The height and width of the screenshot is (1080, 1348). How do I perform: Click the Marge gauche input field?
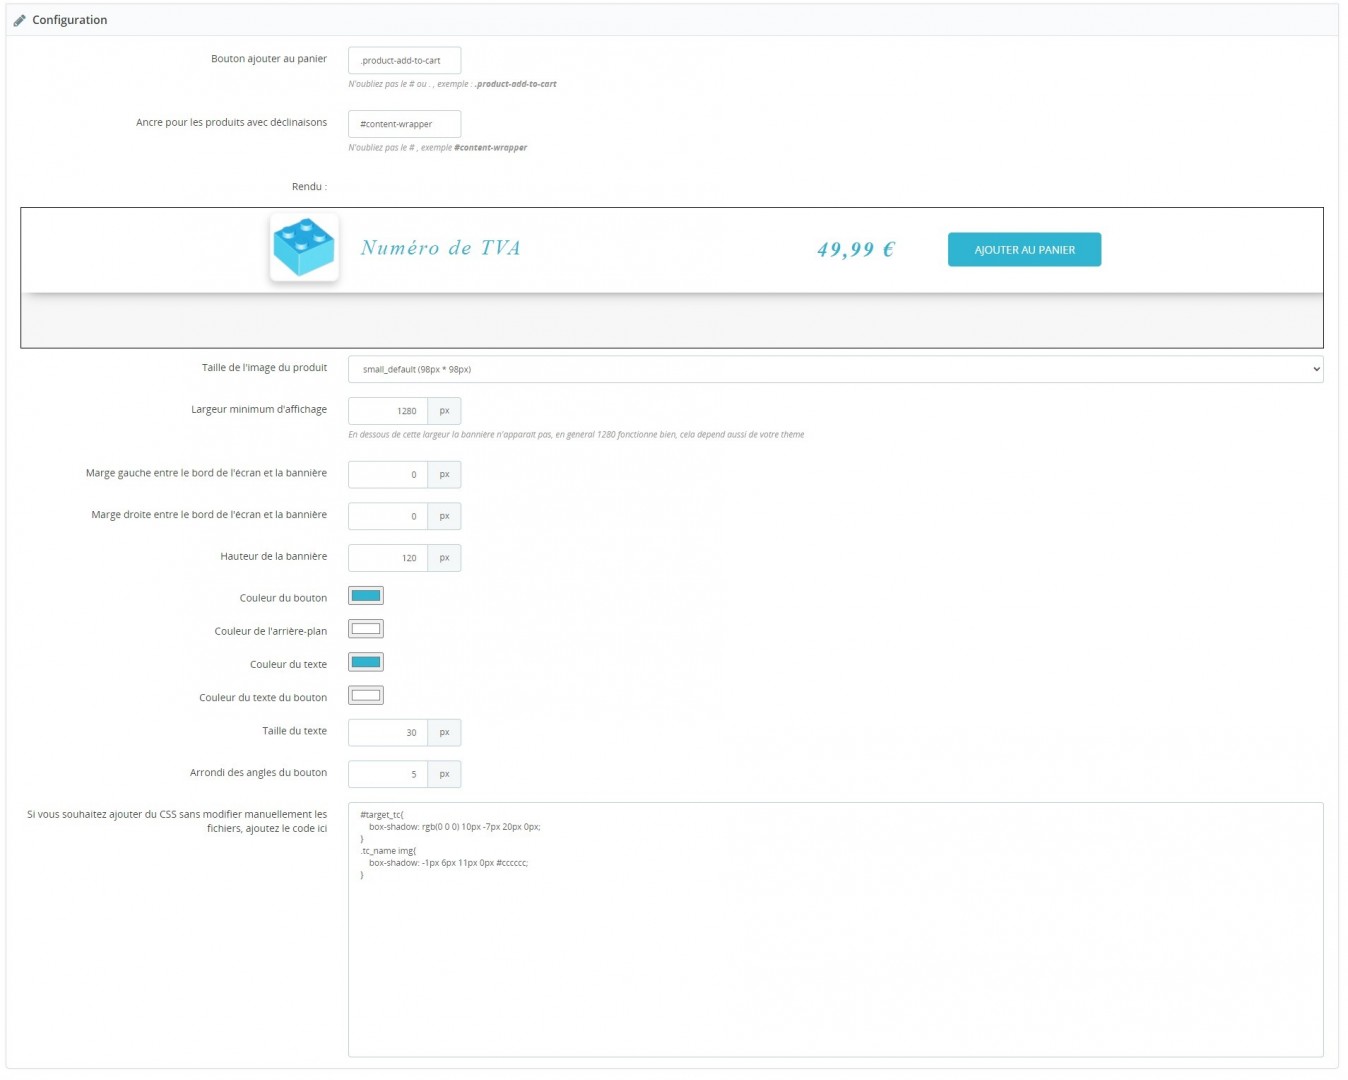pyautogui.click(x=388, y=475)
